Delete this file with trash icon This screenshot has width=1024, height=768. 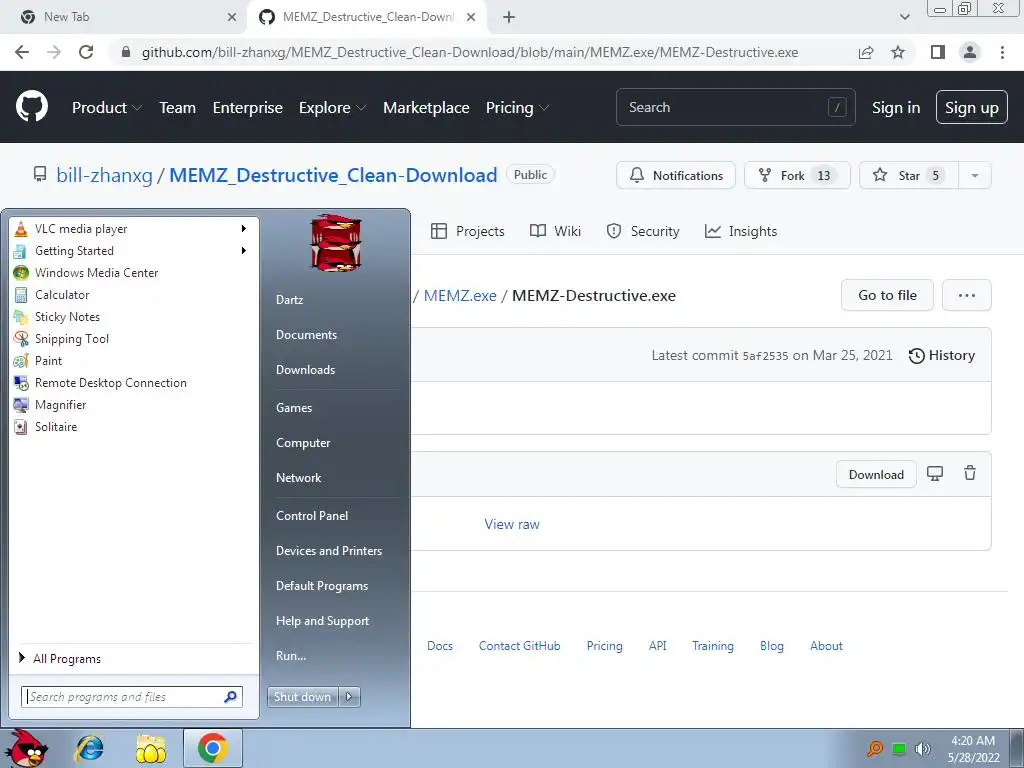(x=970, y=473)
